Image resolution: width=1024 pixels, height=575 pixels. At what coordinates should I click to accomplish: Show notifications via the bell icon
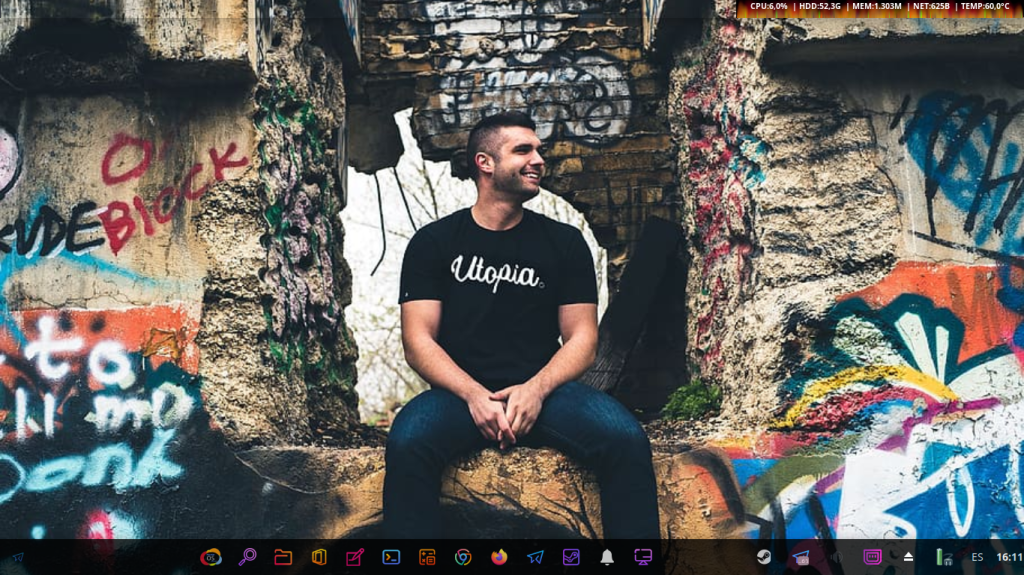tap(607, 557)
